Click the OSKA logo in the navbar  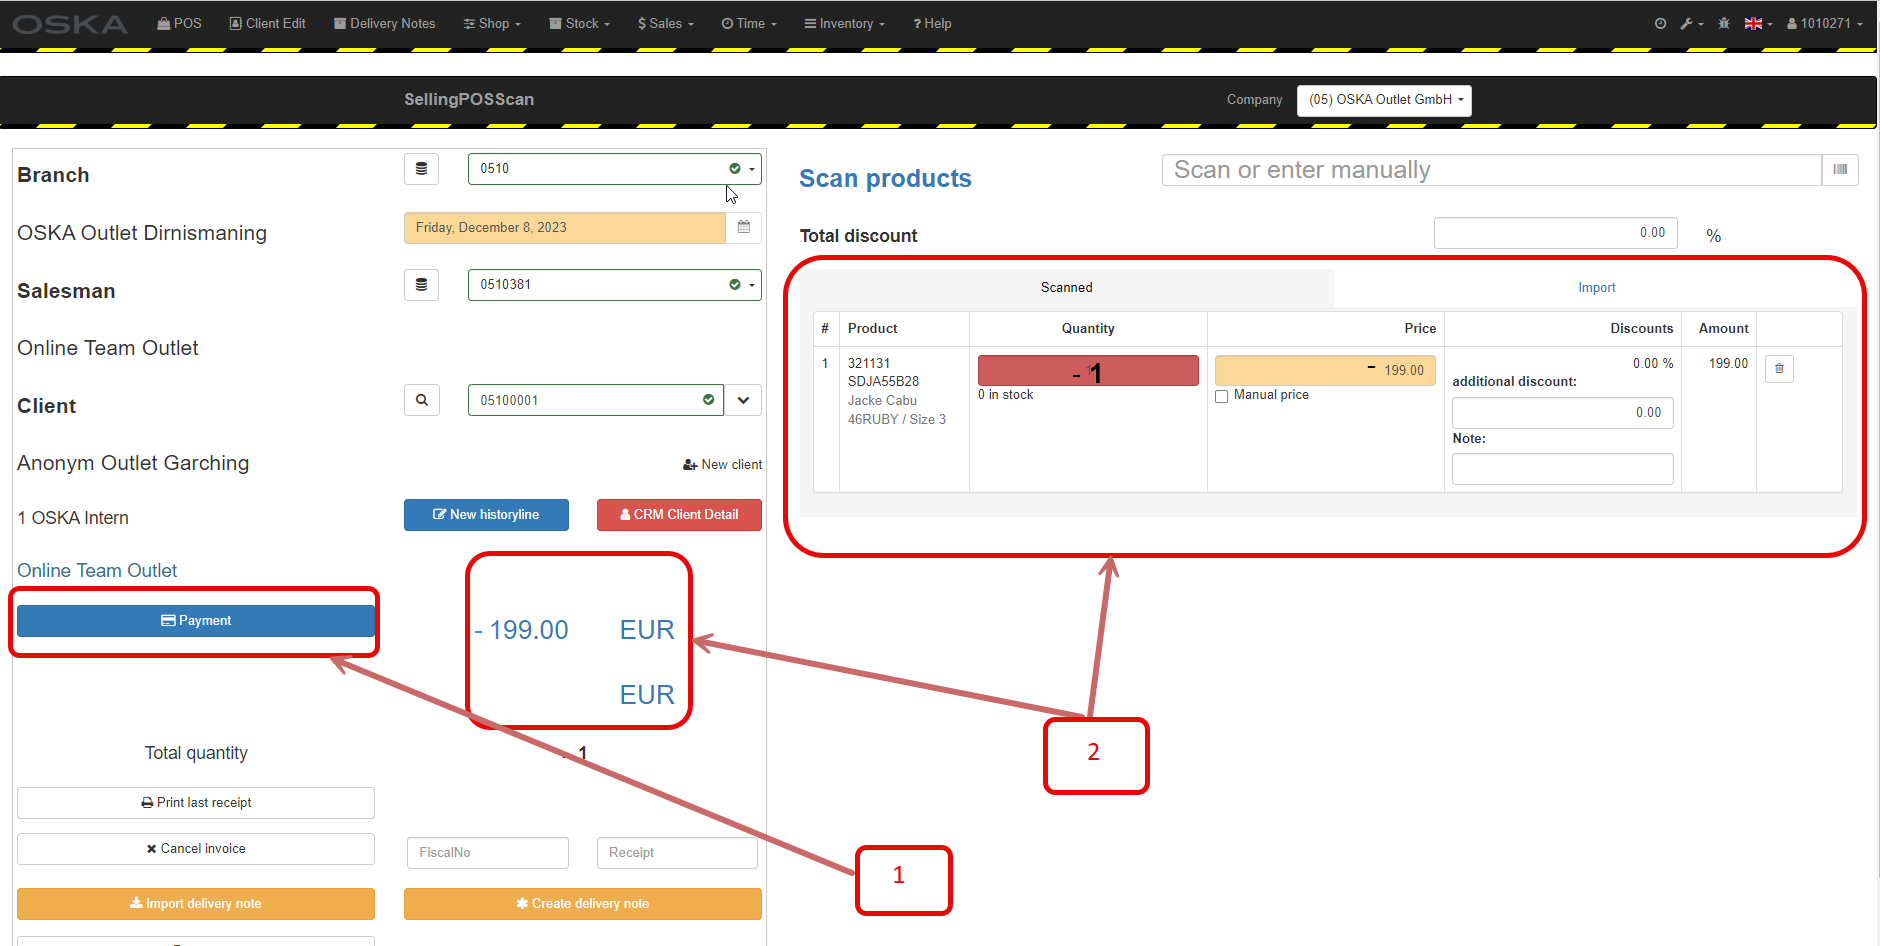[70, 24]
